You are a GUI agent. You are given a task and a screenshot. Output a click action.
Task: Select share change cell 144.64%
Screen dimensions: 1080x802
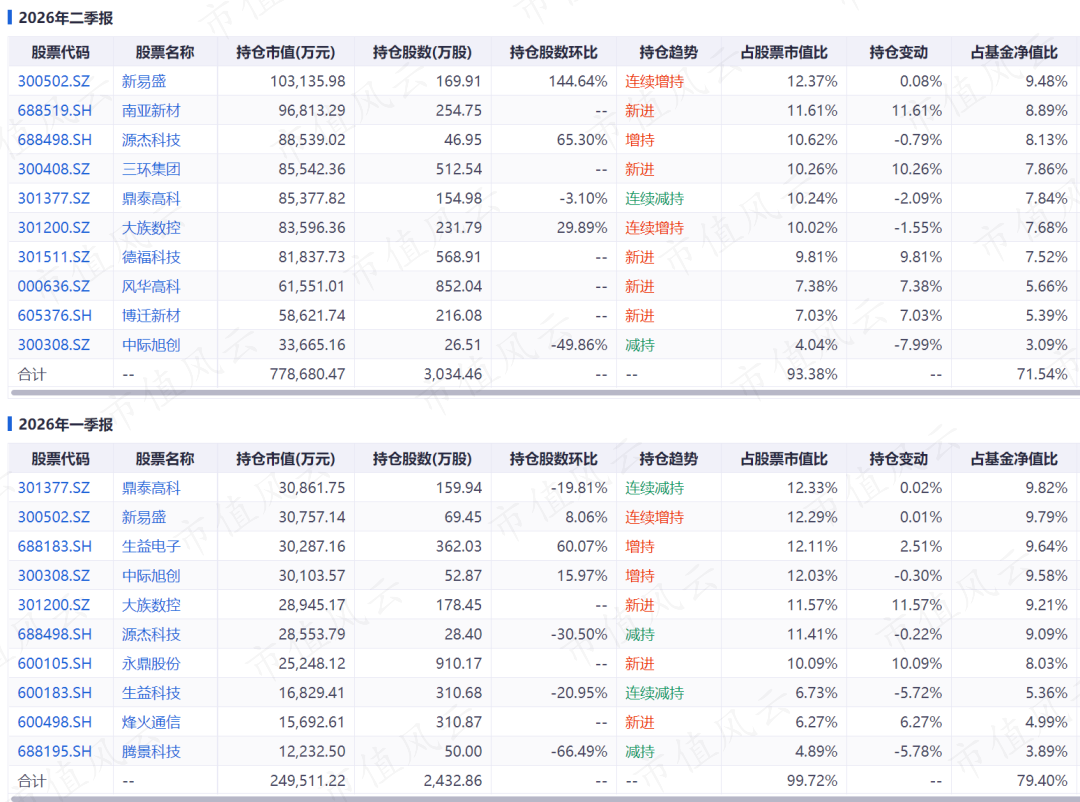[578, 81]
